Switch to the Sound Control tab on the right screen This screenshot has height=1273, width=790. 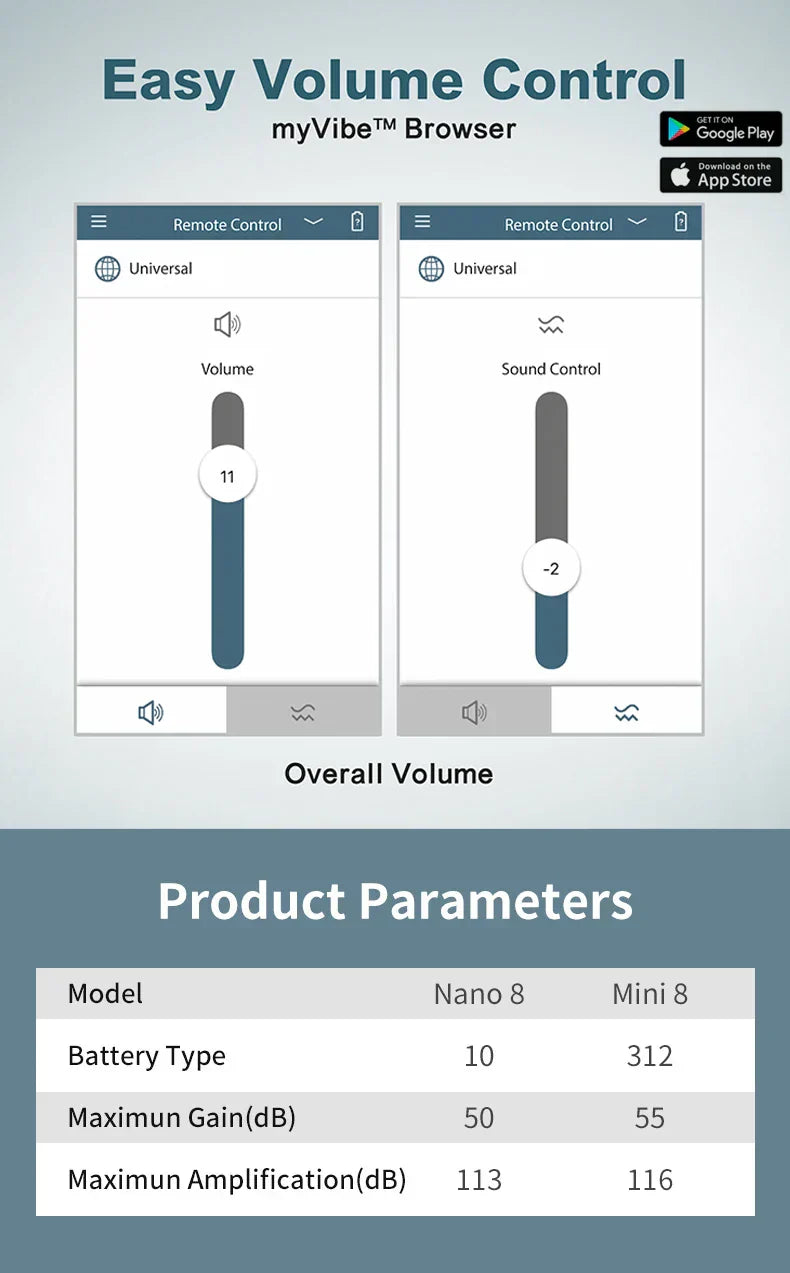[626, 712]
